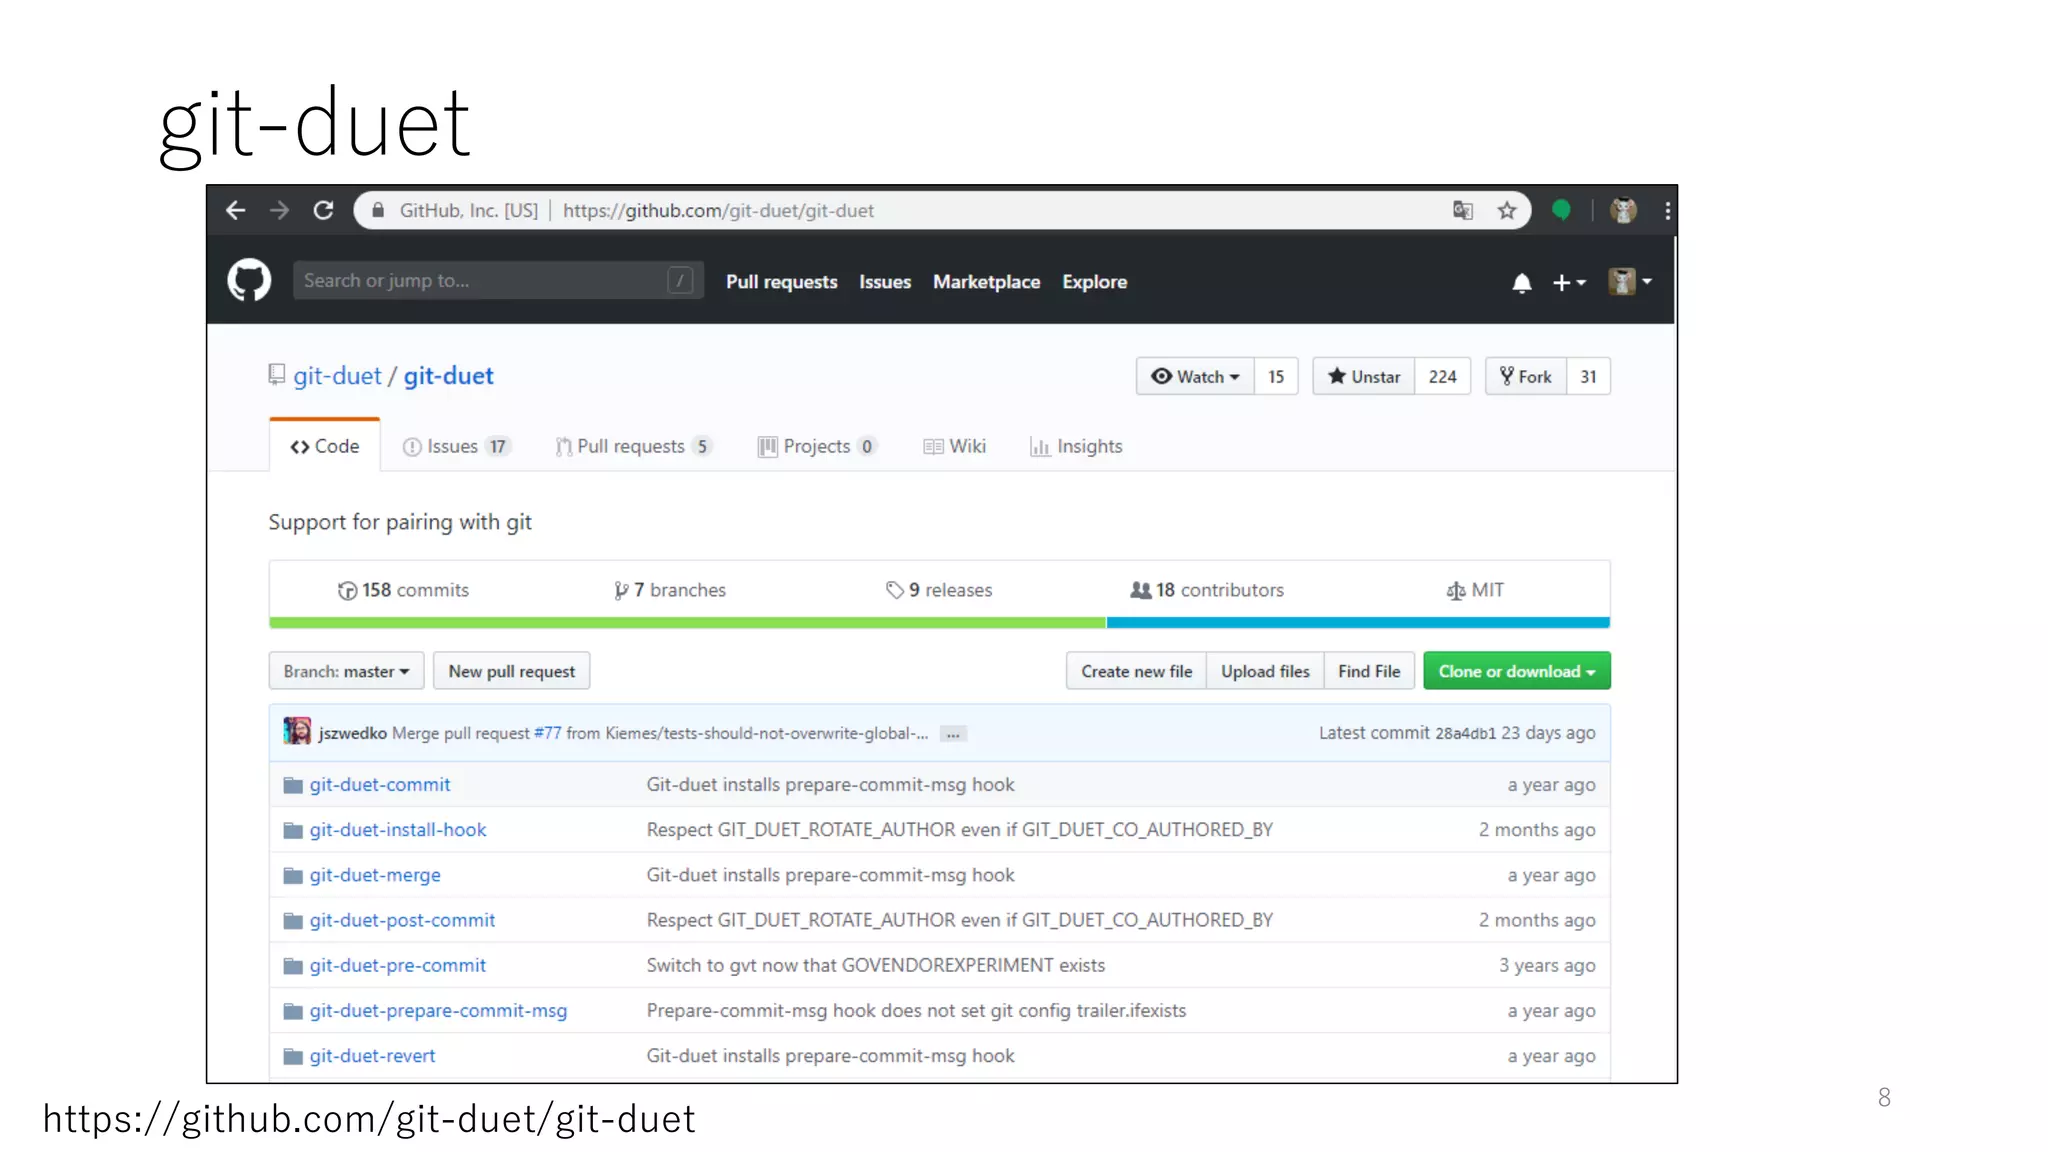Open git-duet-revert folder

click(x=372, y=1056)
